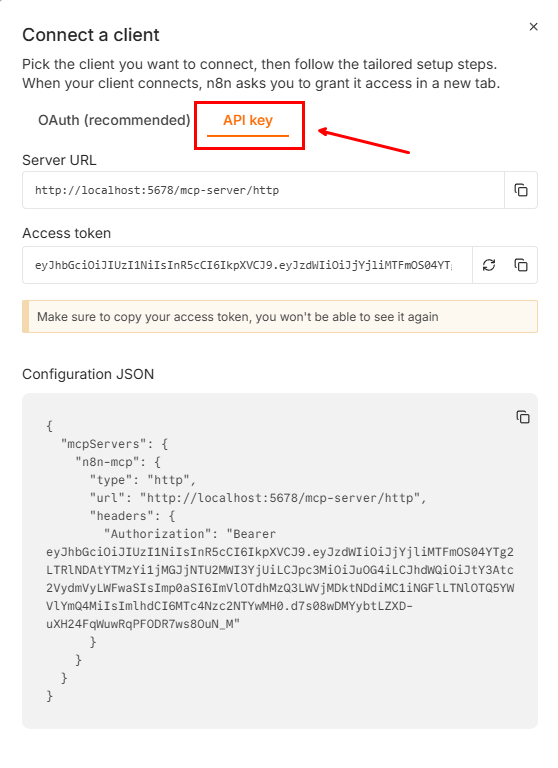The image size is (558, 768).
Task: Click the Server URL label
Action: point(59,160)
